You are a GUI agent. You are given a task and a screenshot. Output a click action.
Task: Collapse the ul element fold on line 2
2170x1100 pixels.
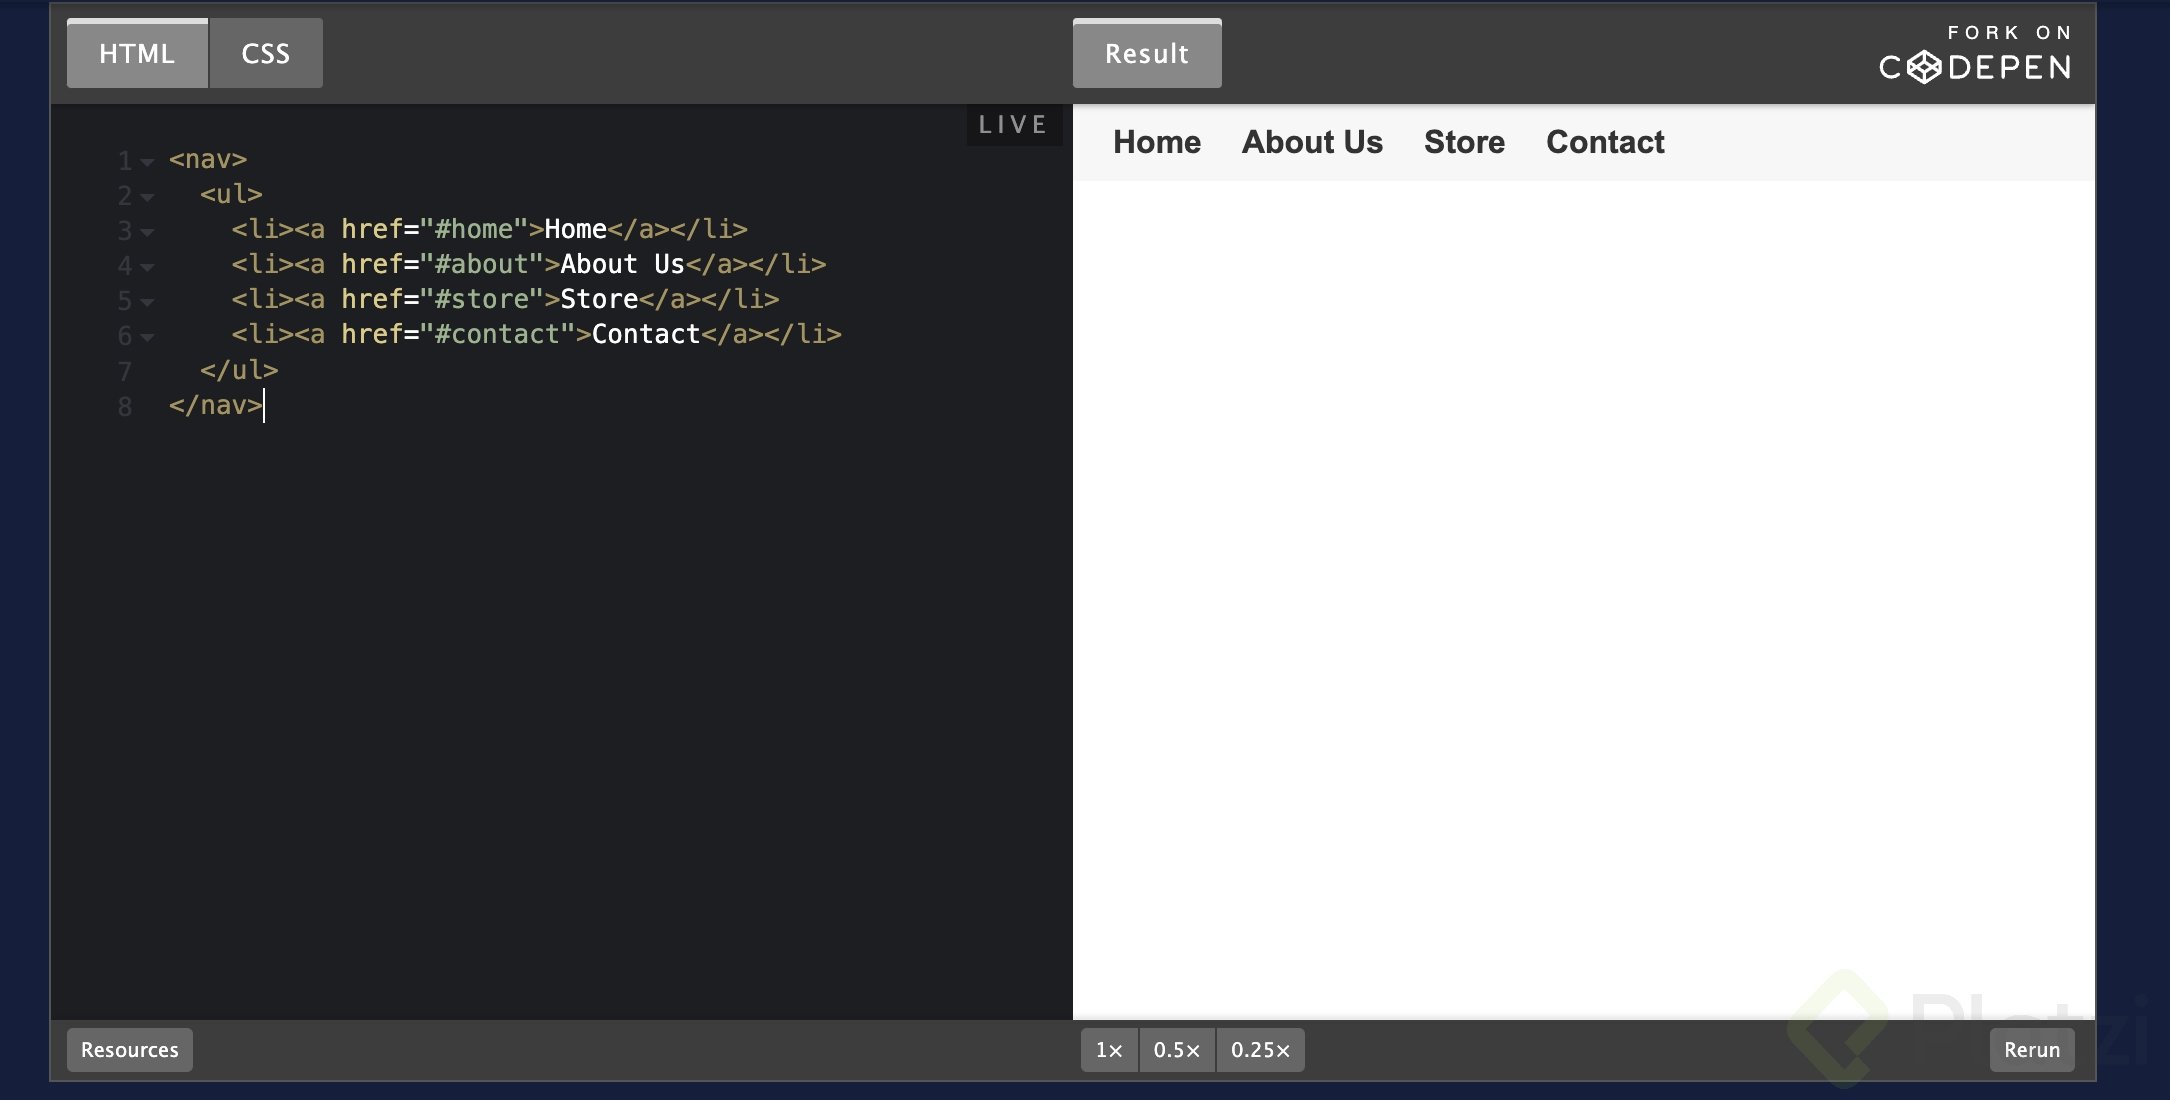click(148, 197)
